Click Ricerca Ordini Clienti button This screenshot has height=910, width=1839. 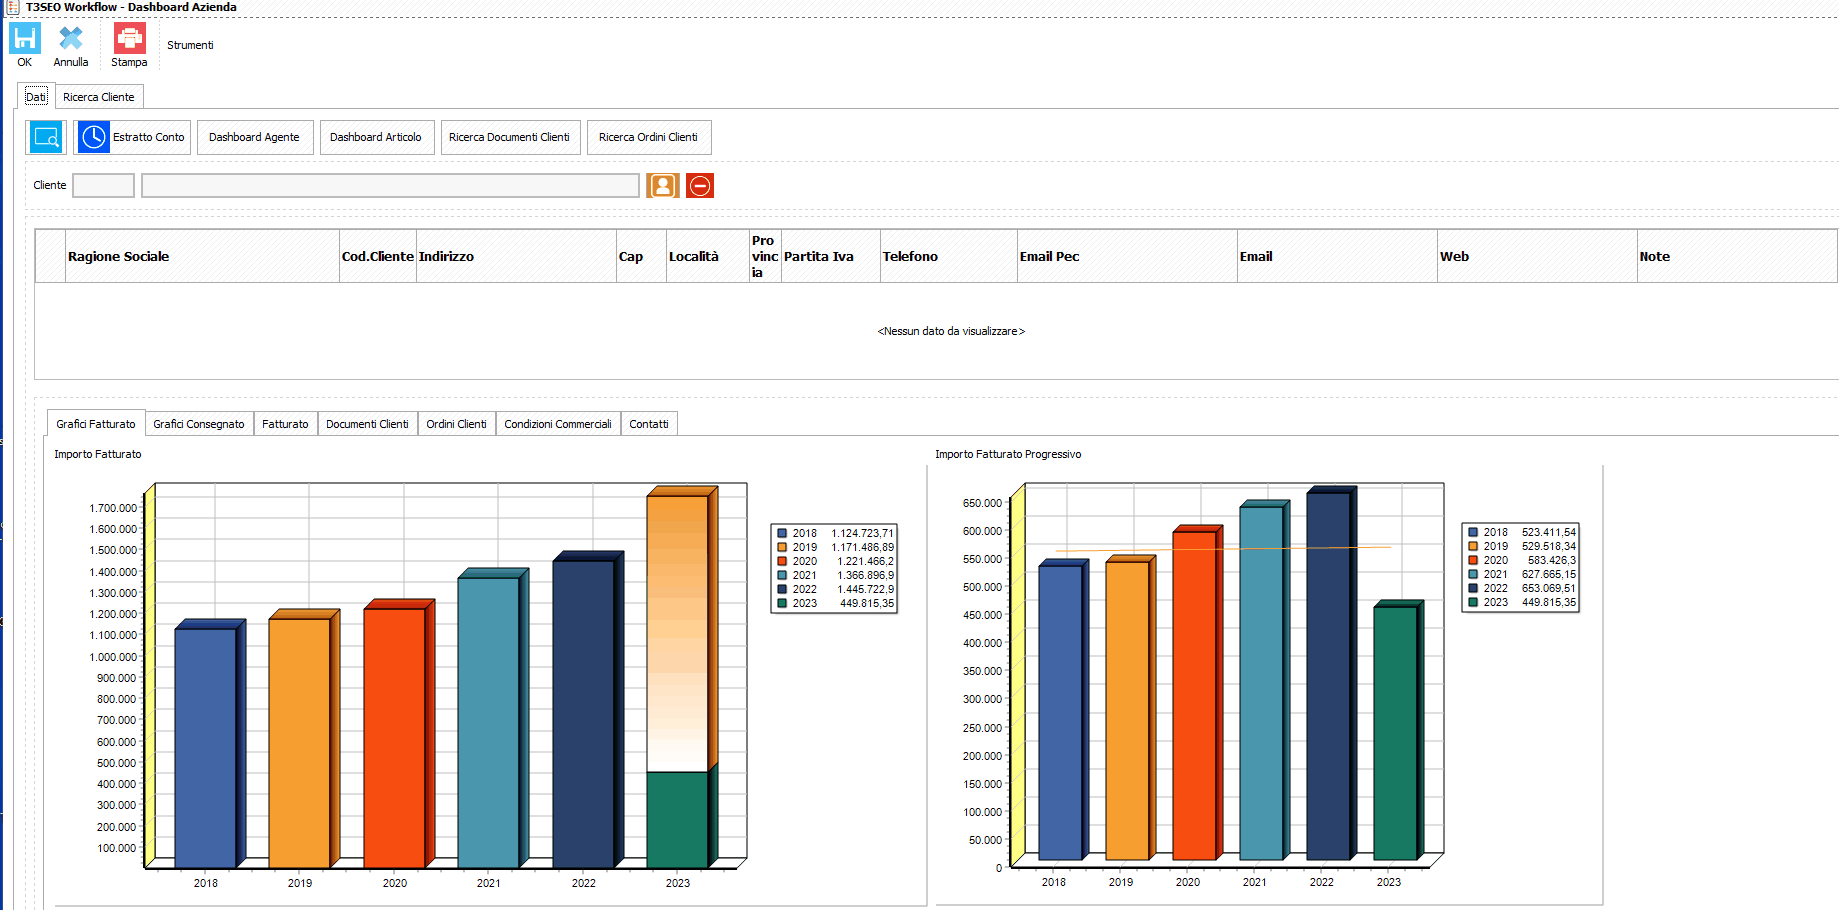click(649, 137)
